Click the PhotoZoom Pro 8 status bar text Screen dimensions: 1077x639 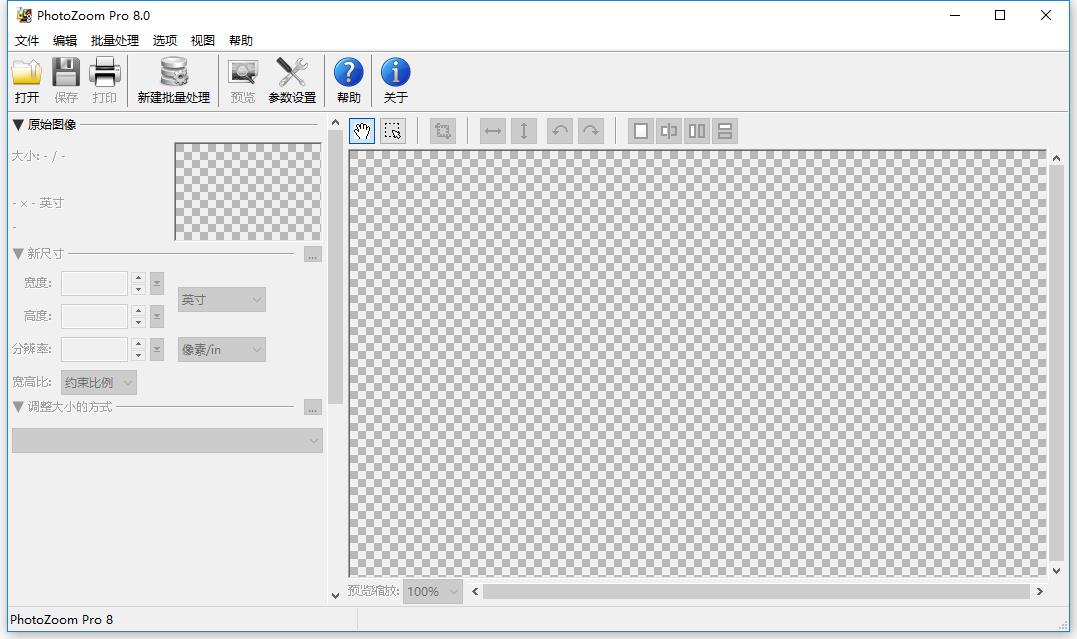[62, 620]
